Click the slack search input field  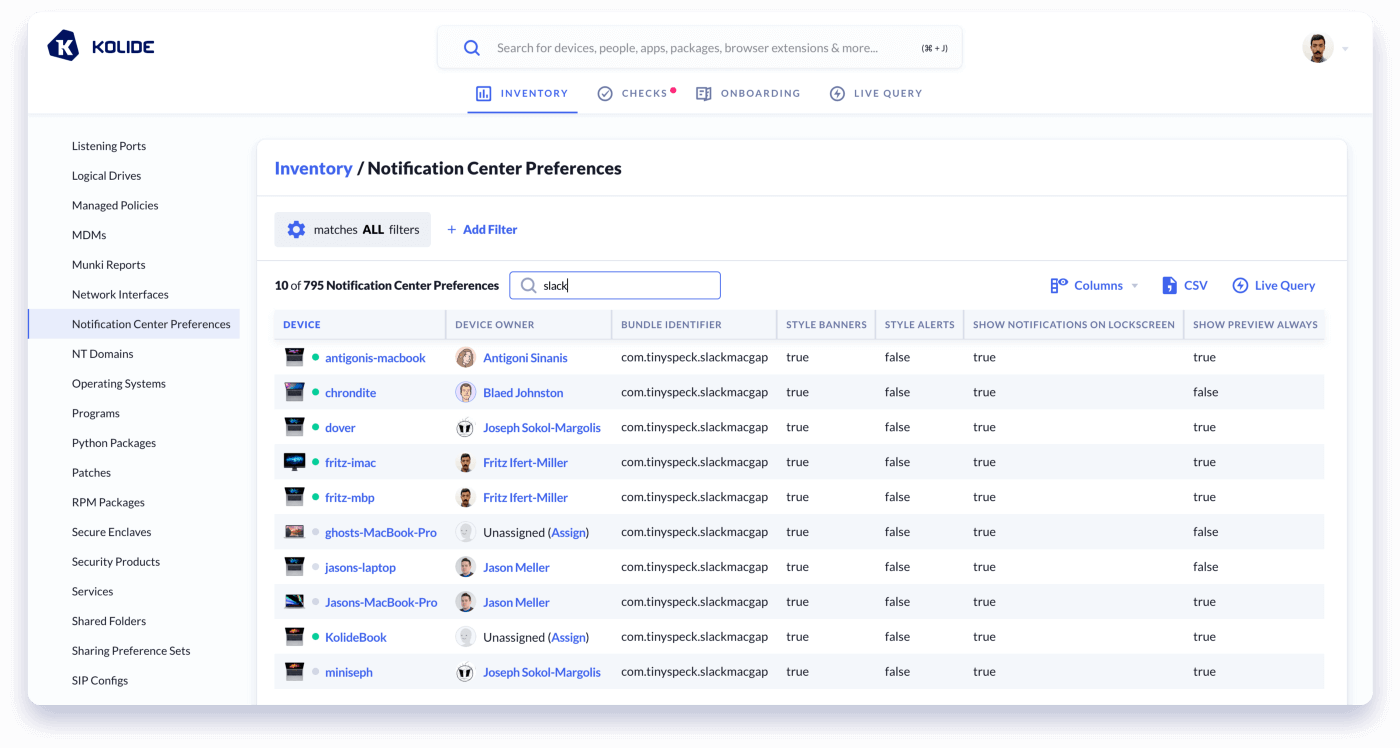pyautogui.click(x=626, y=286)
